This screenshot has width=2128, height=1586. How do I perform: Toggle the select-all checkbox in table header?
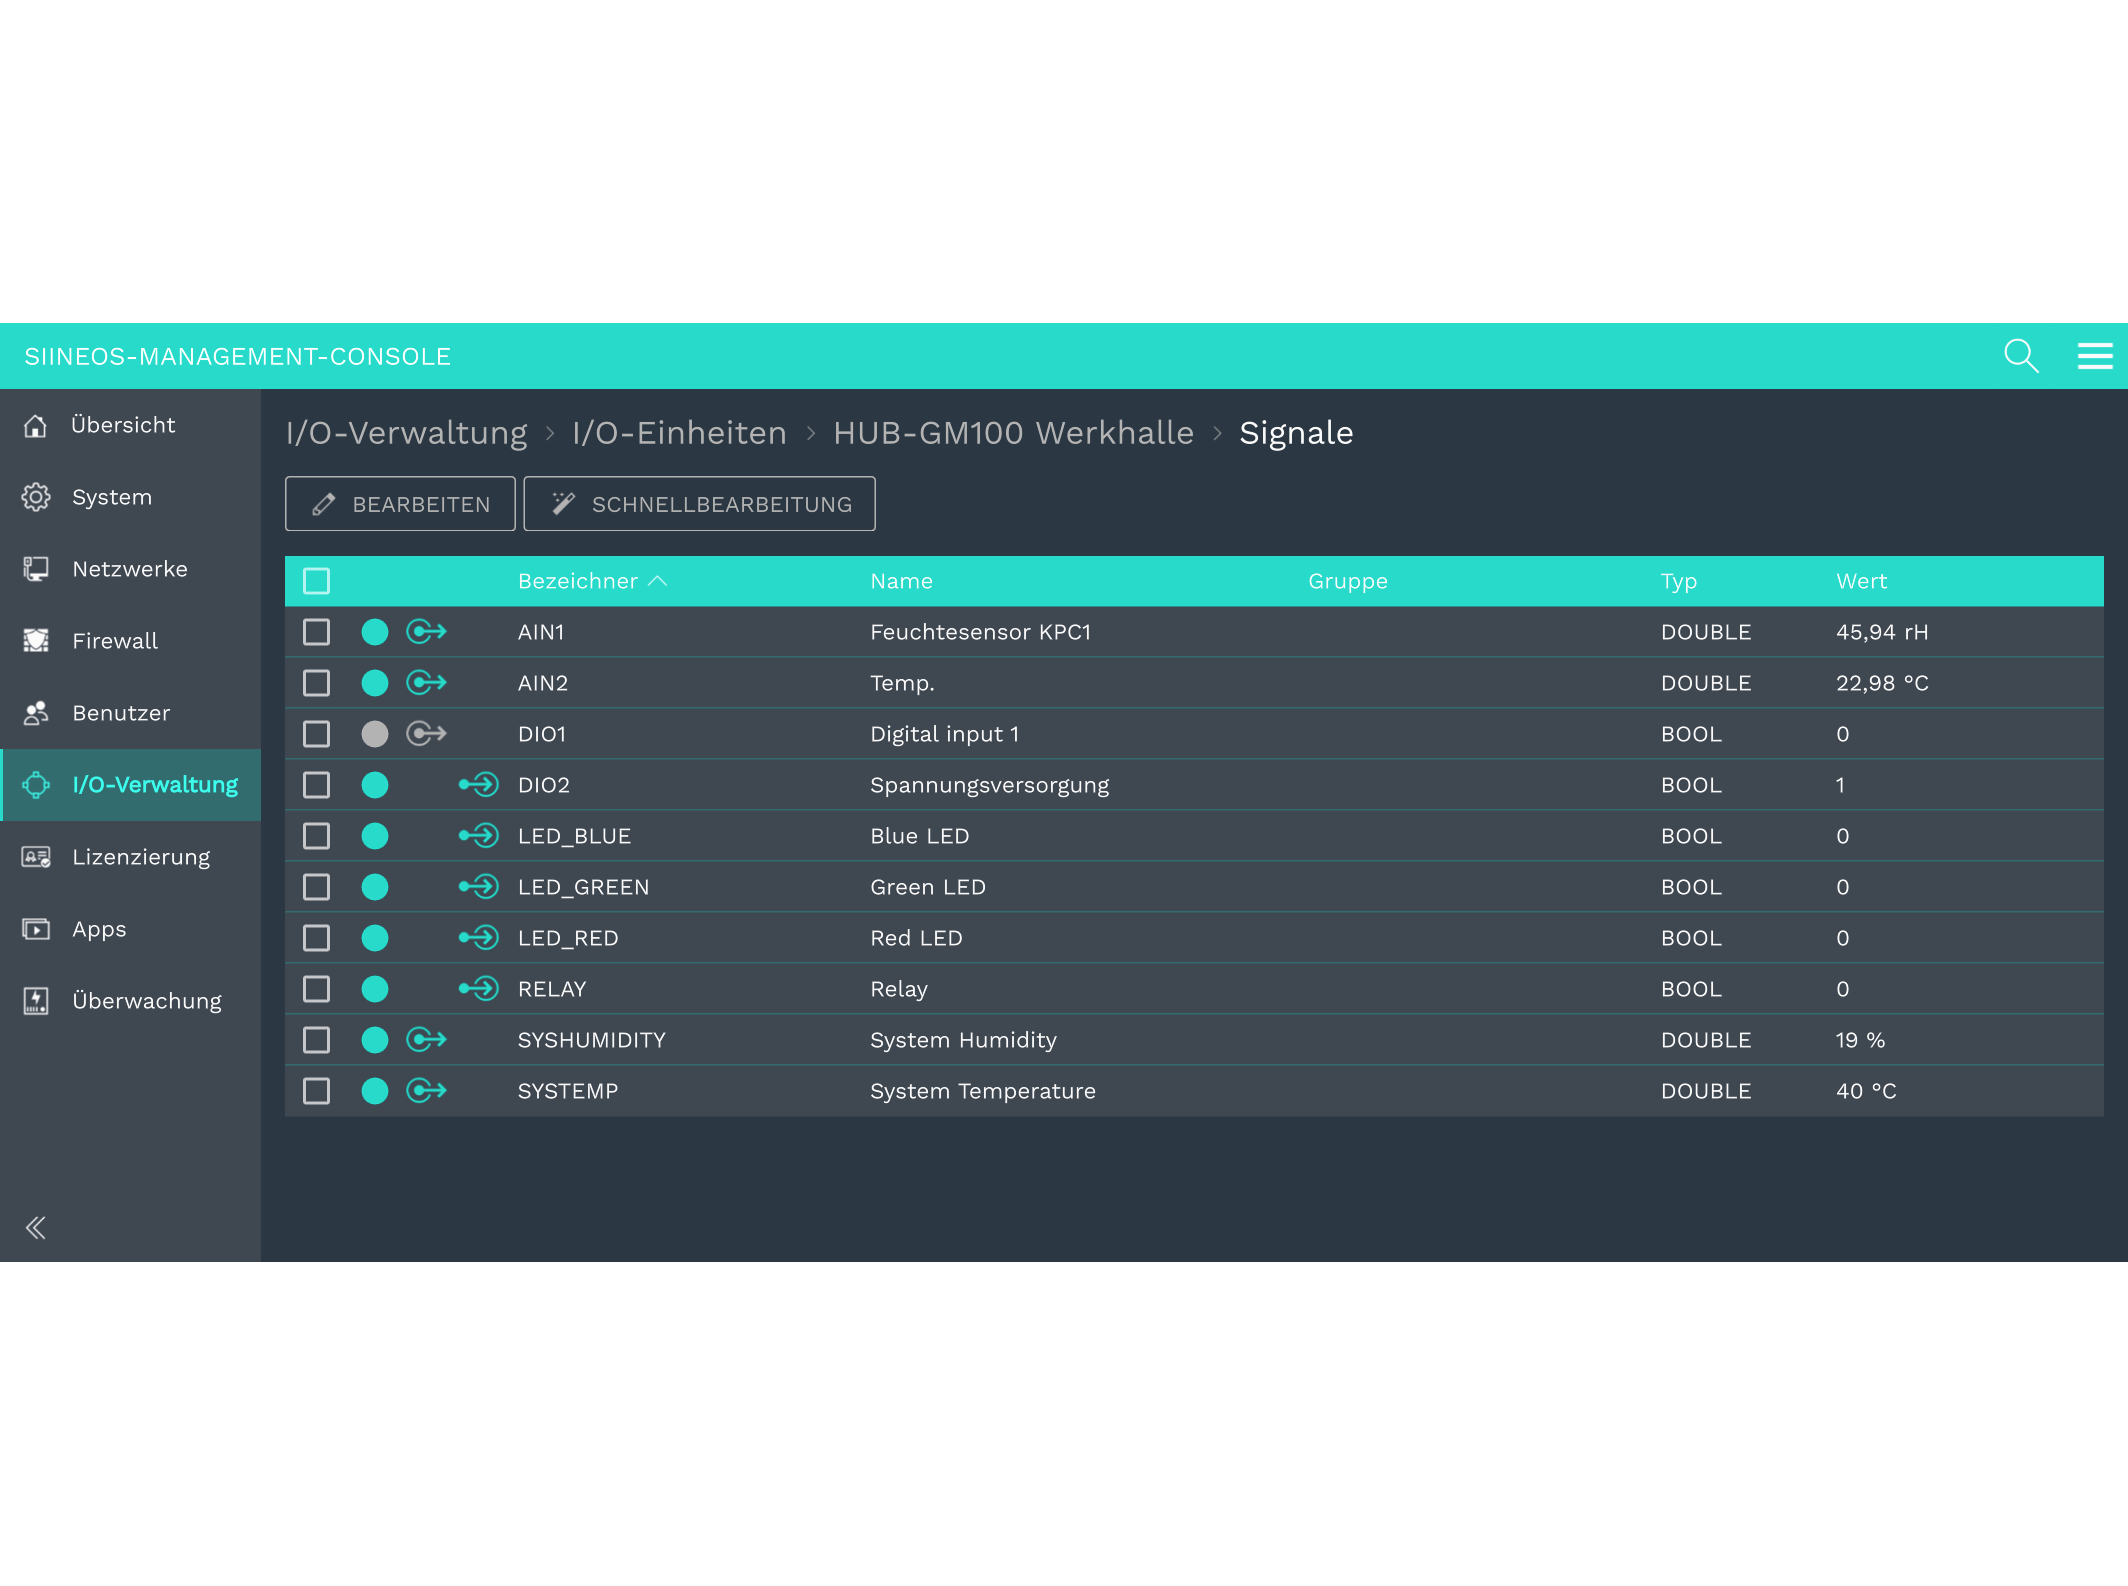[317, 581]
